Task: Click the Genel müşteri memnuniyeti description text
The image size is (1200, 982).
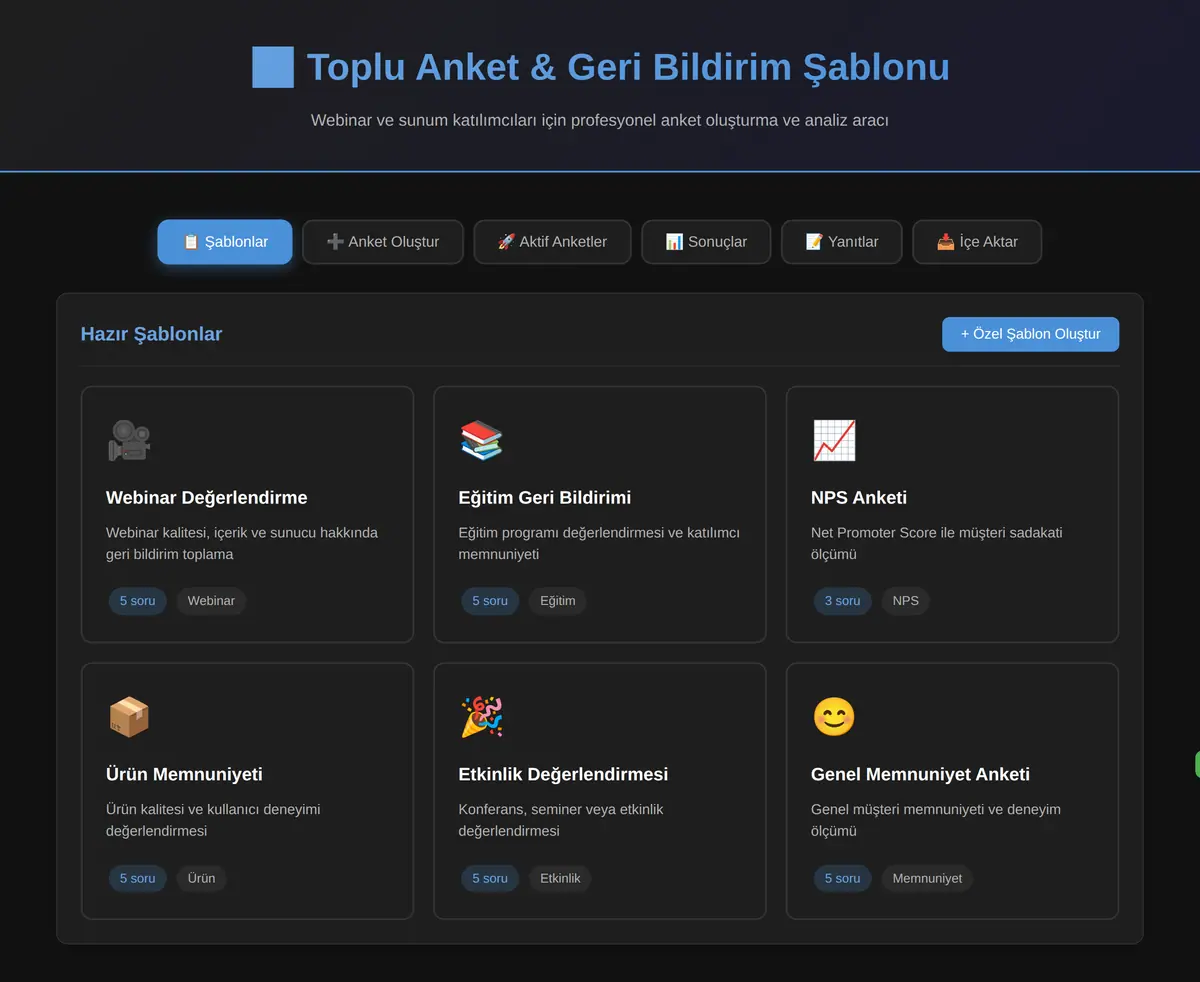Action: (x=936, y=820)
